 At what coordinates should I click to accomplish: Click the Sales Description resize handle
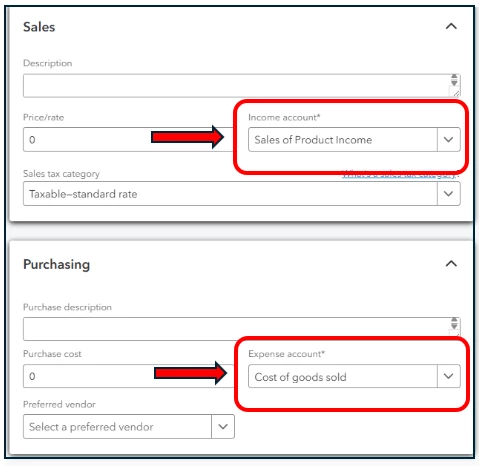click(455, 93)
